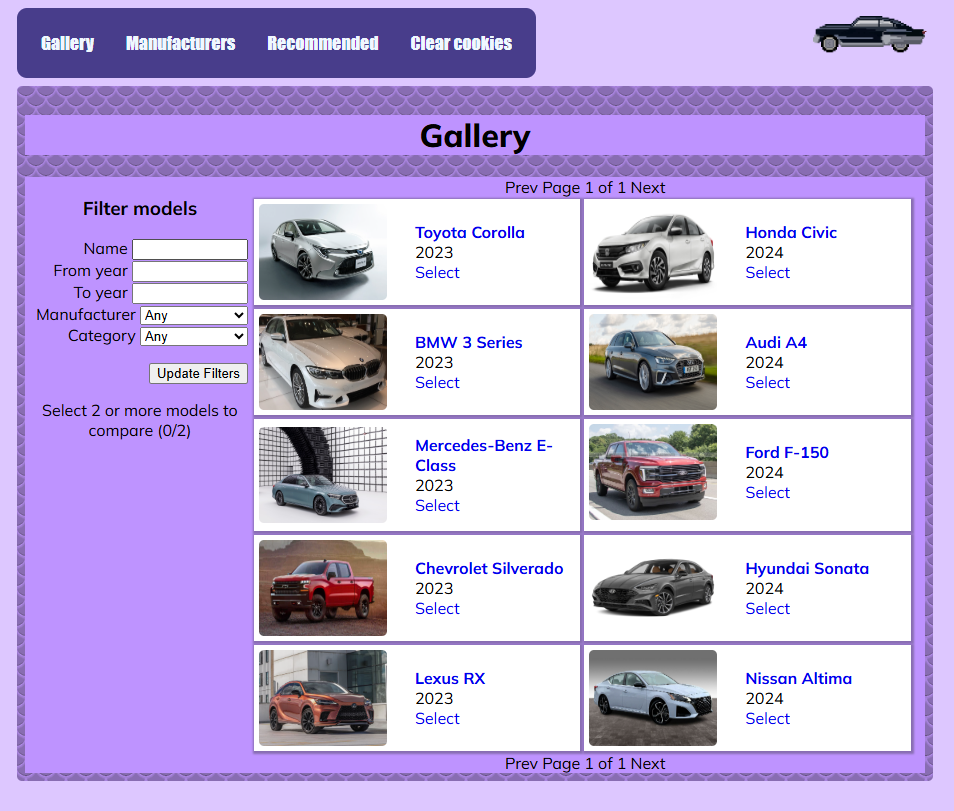This screenshot has width=954, height=811.
Task: Select the Ford F-150 model
Action: point(767,492)
